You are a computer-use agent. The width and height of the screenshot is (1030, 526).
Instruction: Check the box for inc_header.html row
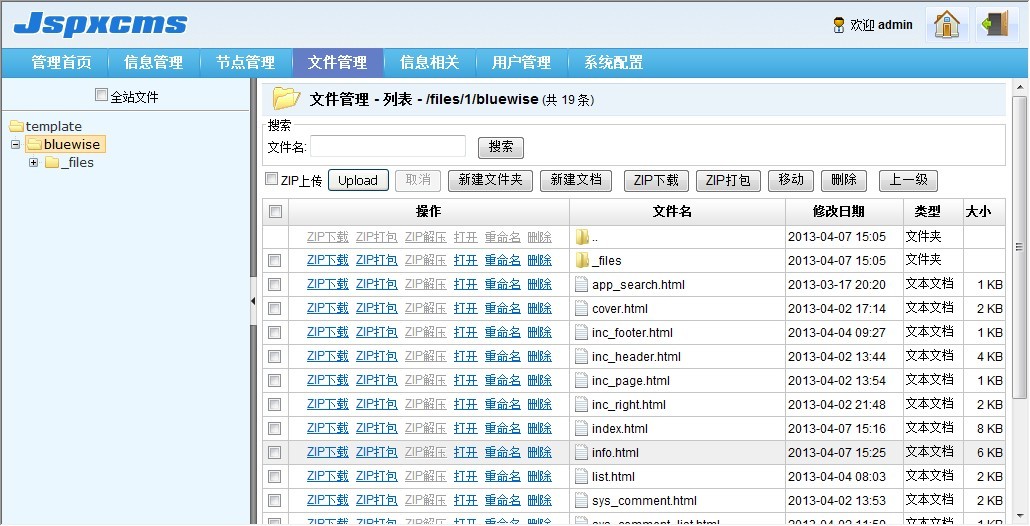tap(275, 357)
